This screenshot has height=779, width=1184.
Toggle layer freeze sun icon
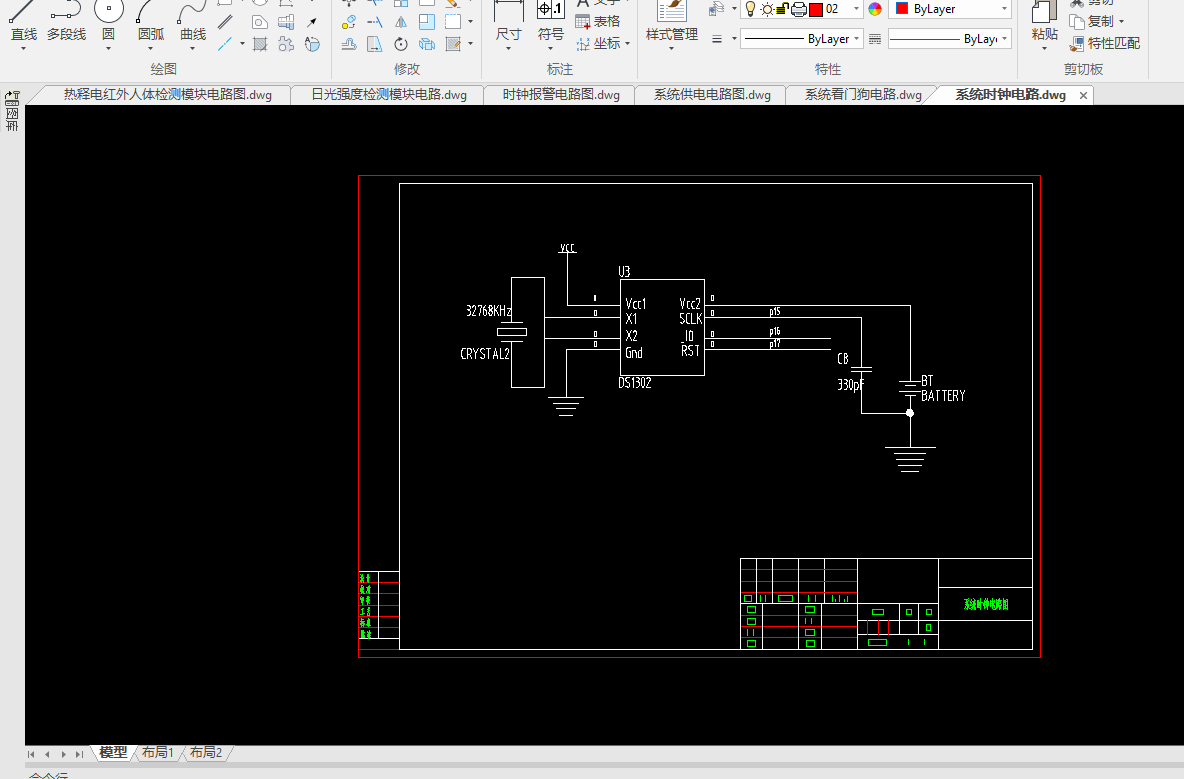[x=767, y=9]
